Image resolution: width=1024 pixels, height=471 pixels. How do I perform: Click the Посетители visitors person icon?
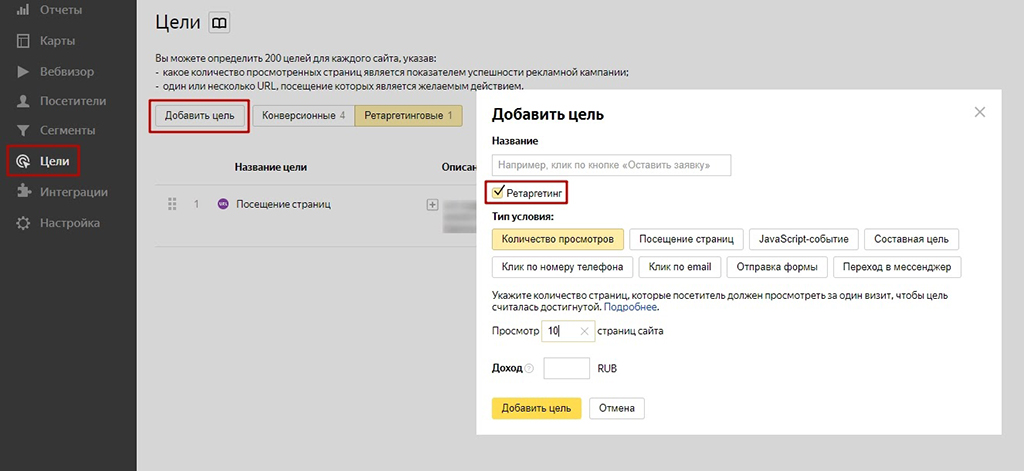23,101
